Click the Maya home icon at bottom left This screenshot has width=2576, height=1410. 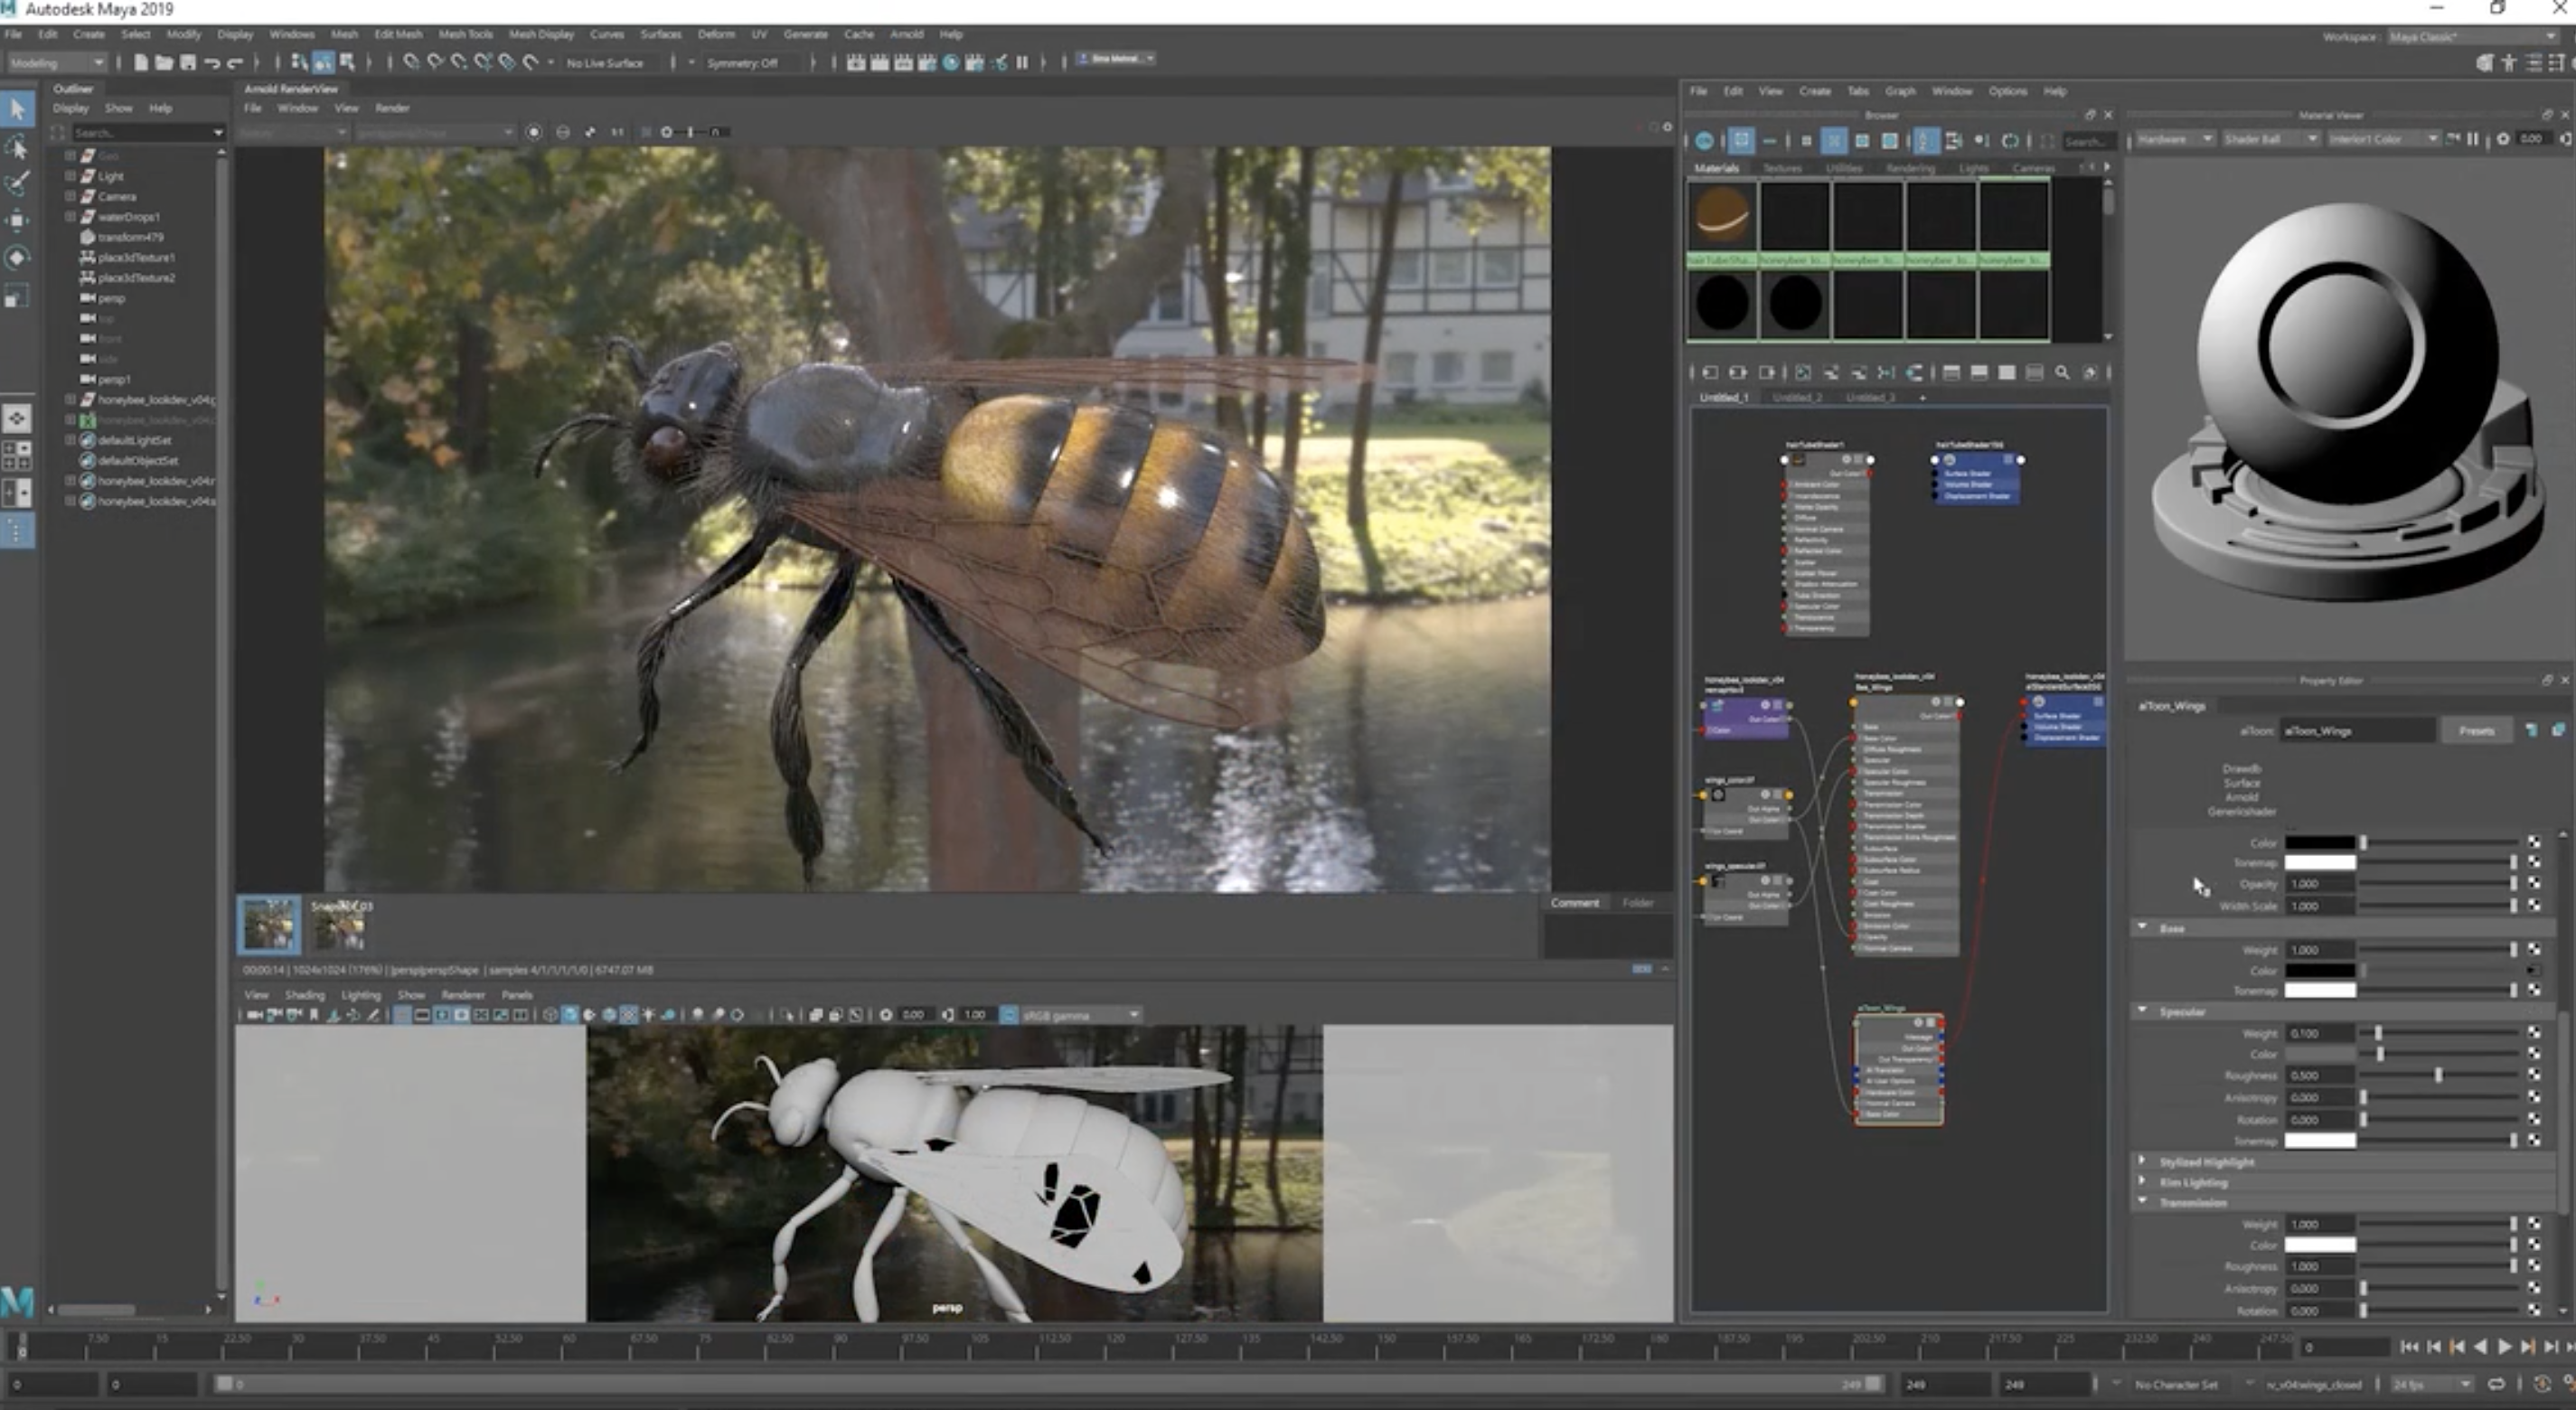pyautogui.click(x=17, y=1301)
